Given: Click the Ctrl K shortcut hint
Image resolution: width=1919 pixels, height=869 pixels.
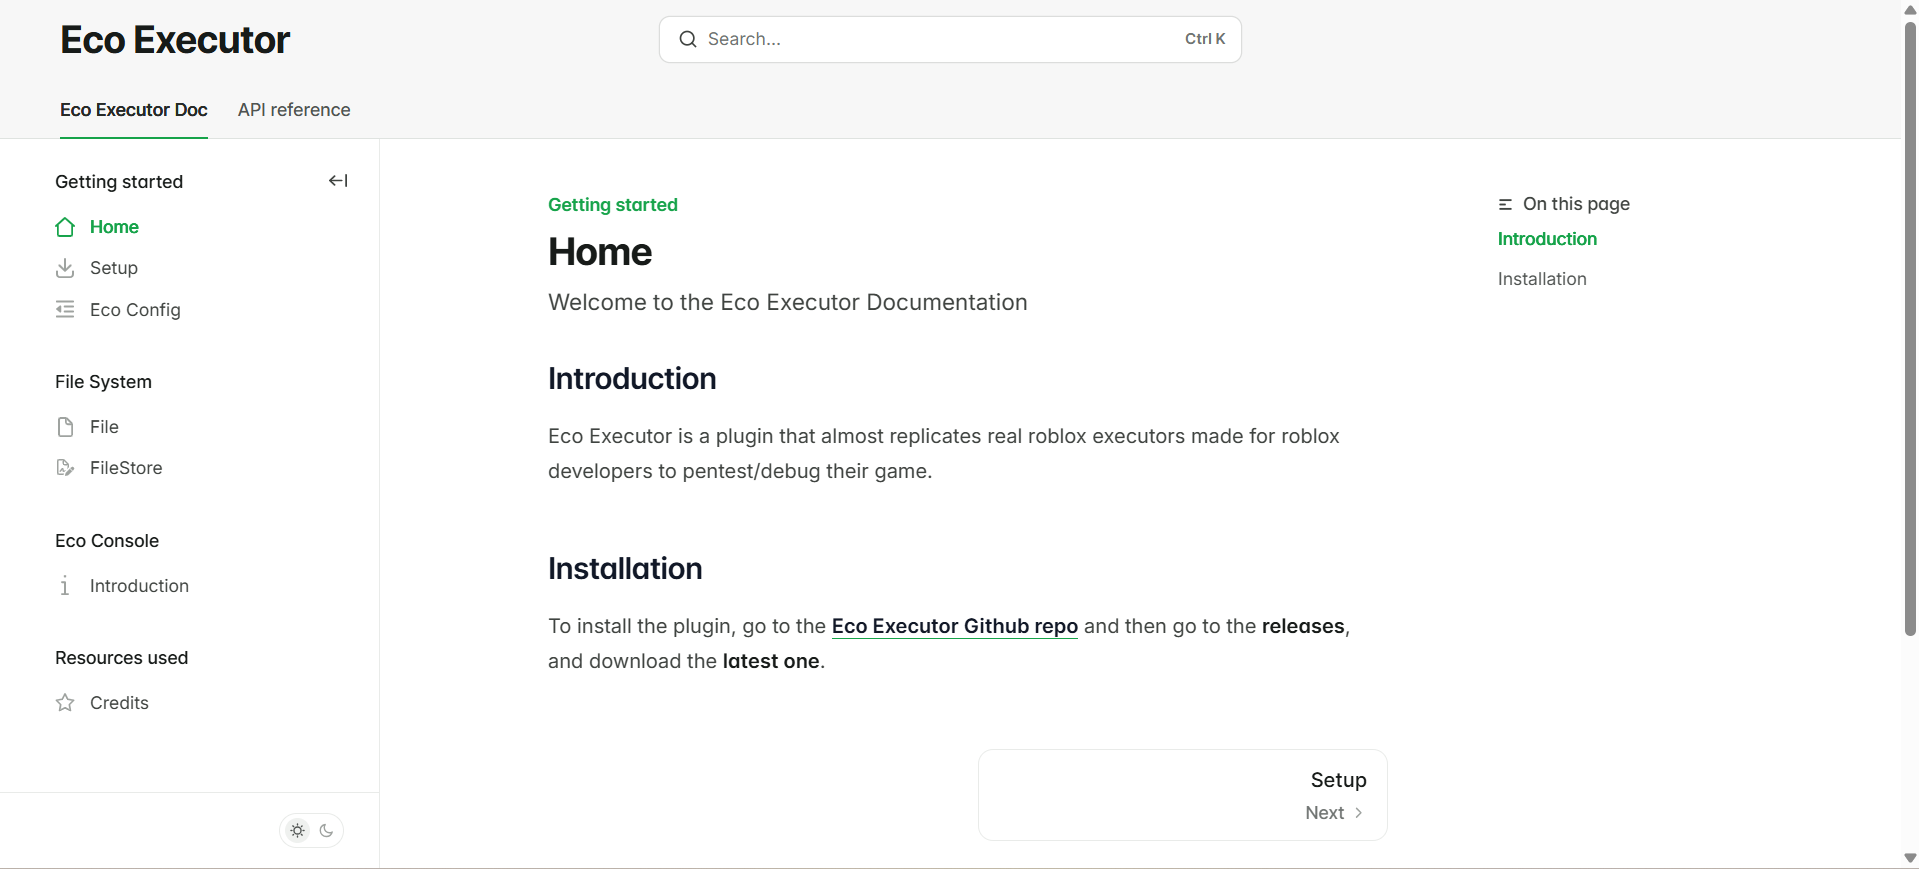Looking at the screenshot, I should coord(1205,39).
